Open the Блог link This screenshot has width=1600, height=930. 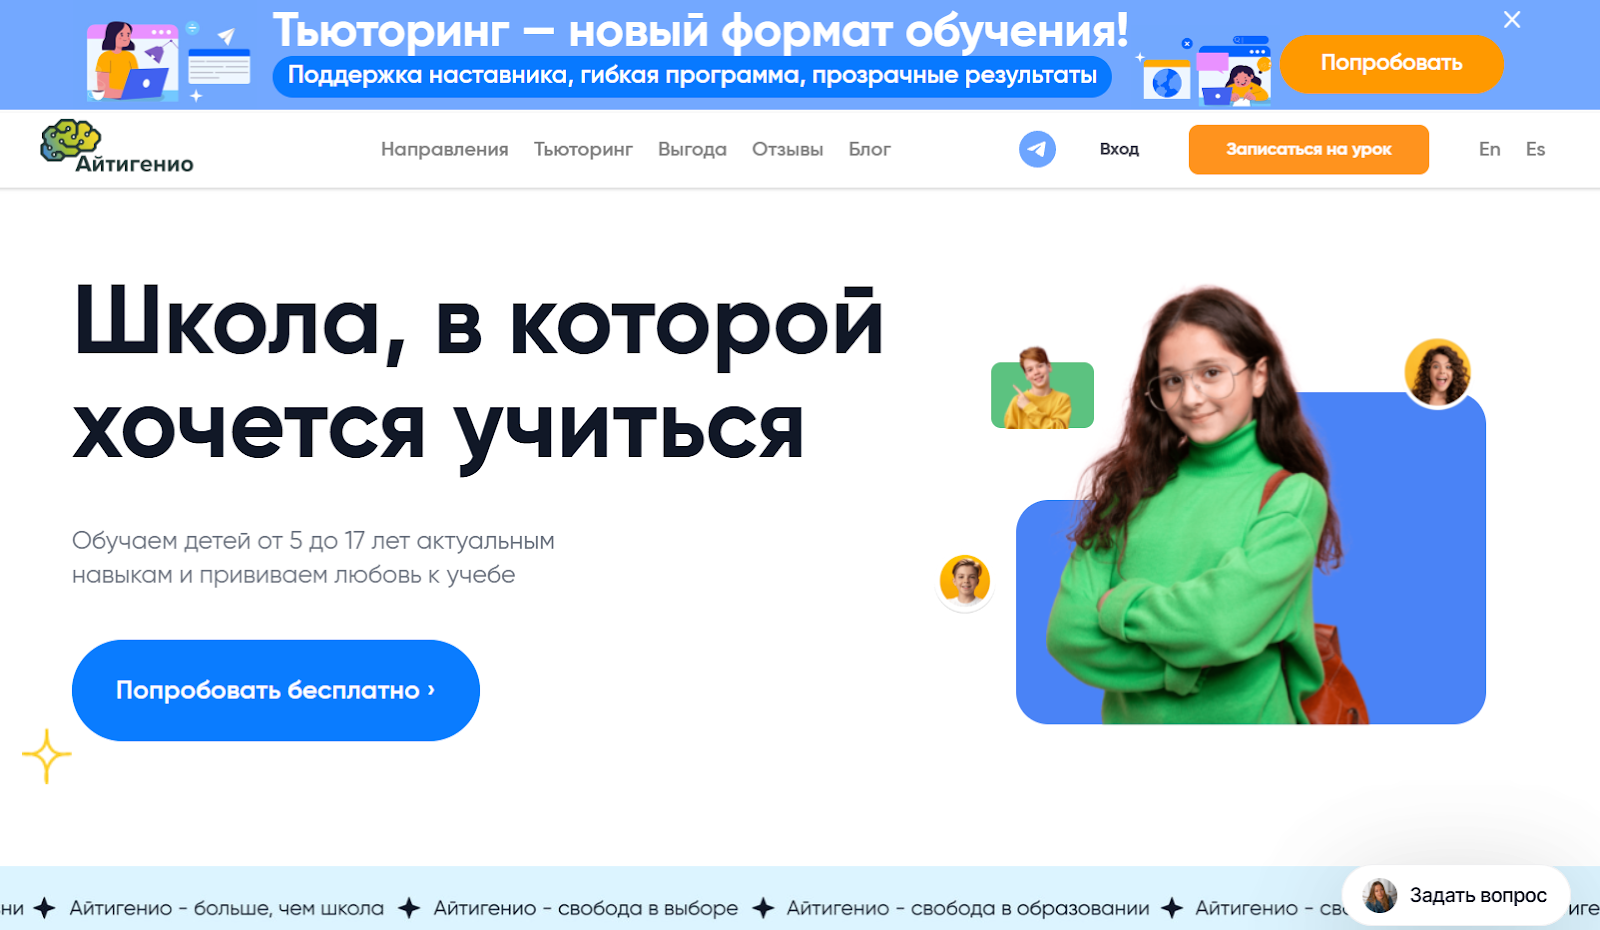coord(869,149)
